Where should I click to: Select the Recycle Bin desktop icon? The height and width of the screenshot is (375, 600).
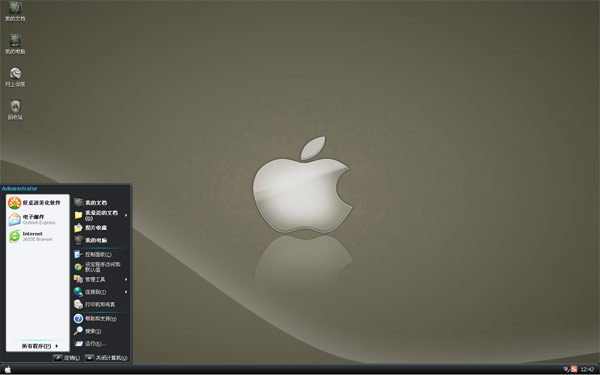[15, 110]
